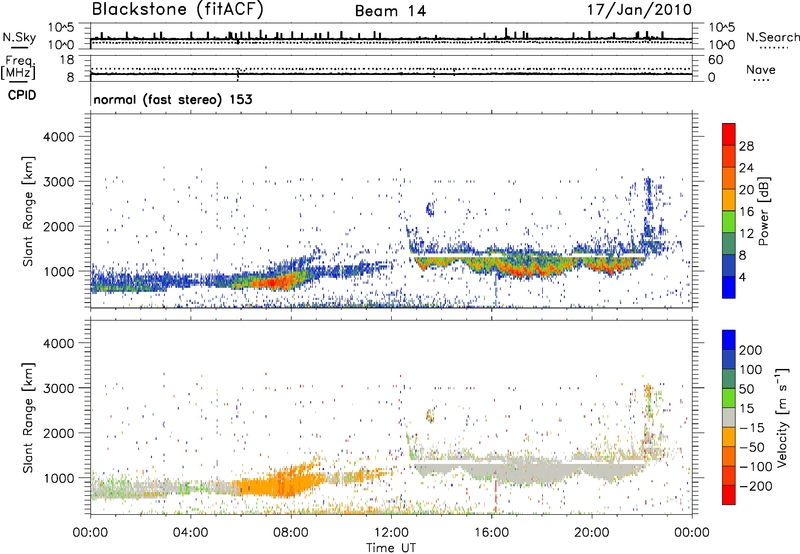The width and height of the screenshot is (800, 554).
Task: Click the "24" label on the power colorbar
Action: (x=746, y=168)
